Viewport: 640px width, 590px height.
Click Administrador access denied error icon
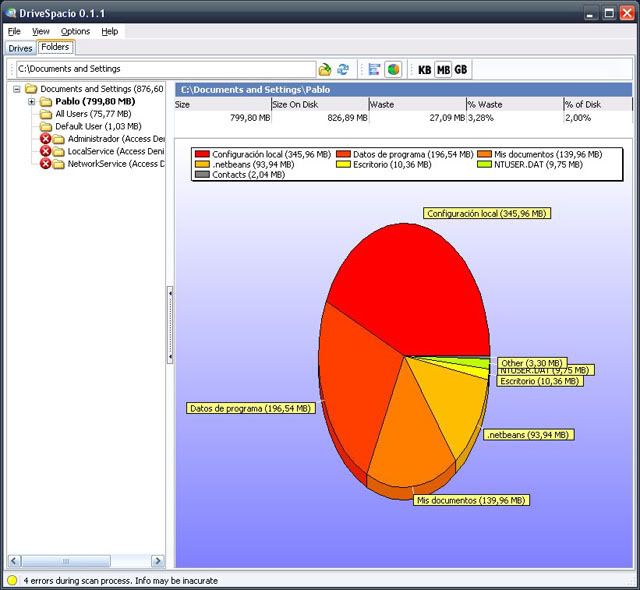46,139
